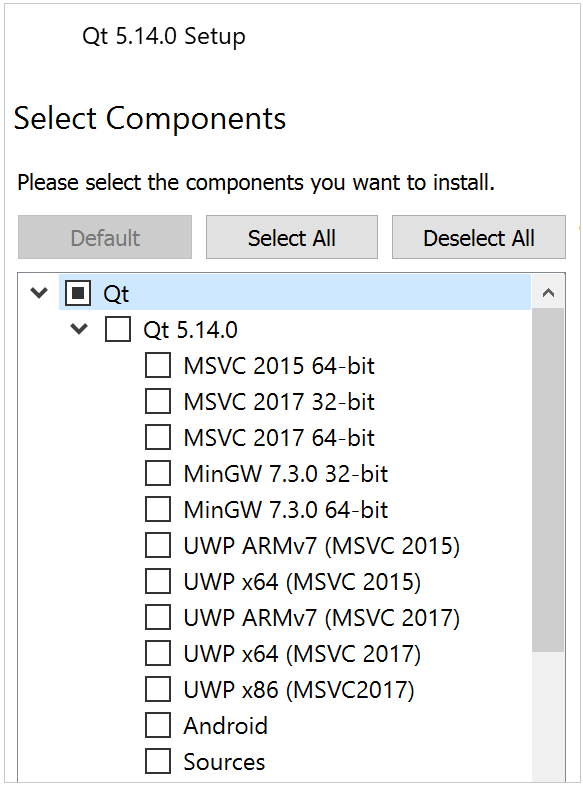Check the Qt 5.14.0 checkbox
Image resolution: width=583 pixels, height=786 pixels.
pyautogui.click(x=118, y=329)
